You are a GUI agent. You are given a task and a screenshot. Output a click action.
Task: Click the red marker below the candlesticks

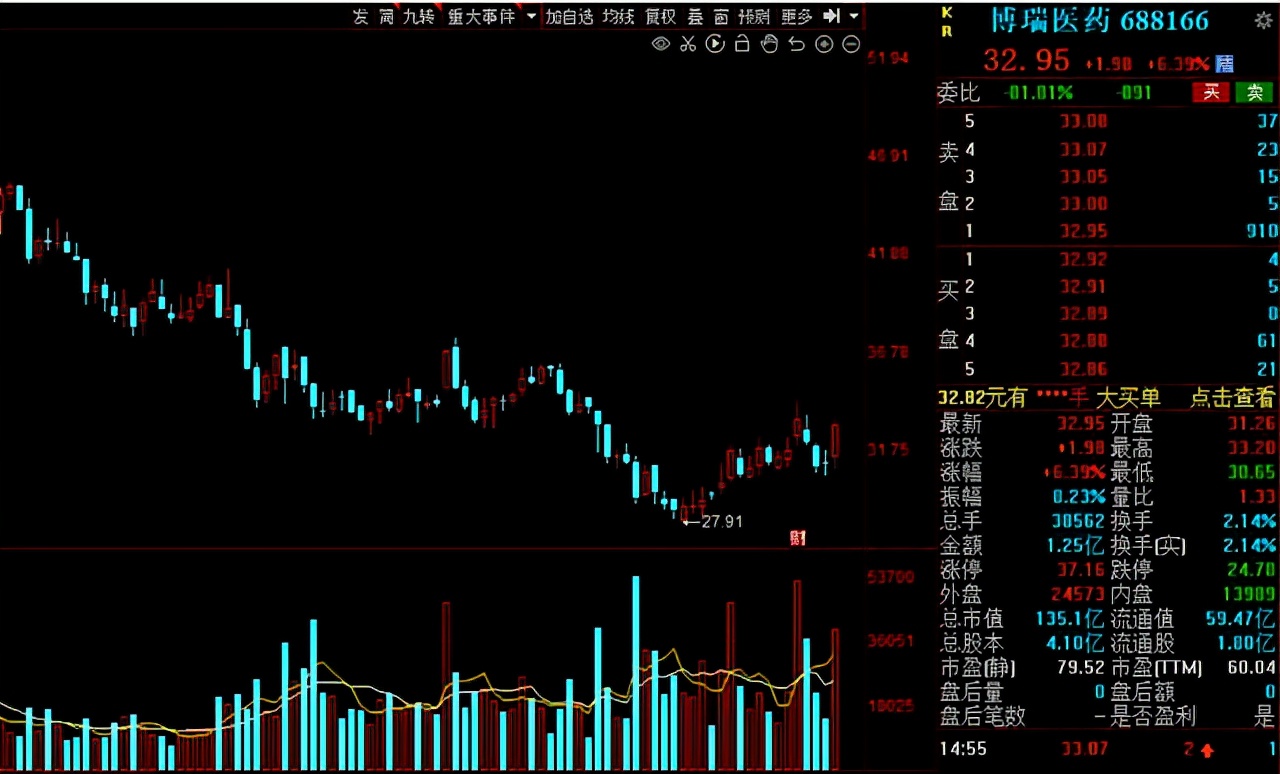coord(798,538)
